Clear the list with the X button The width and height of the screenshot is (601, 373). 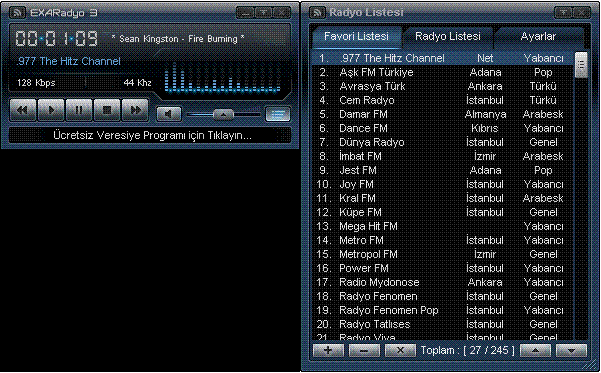(x=400, y=350)
